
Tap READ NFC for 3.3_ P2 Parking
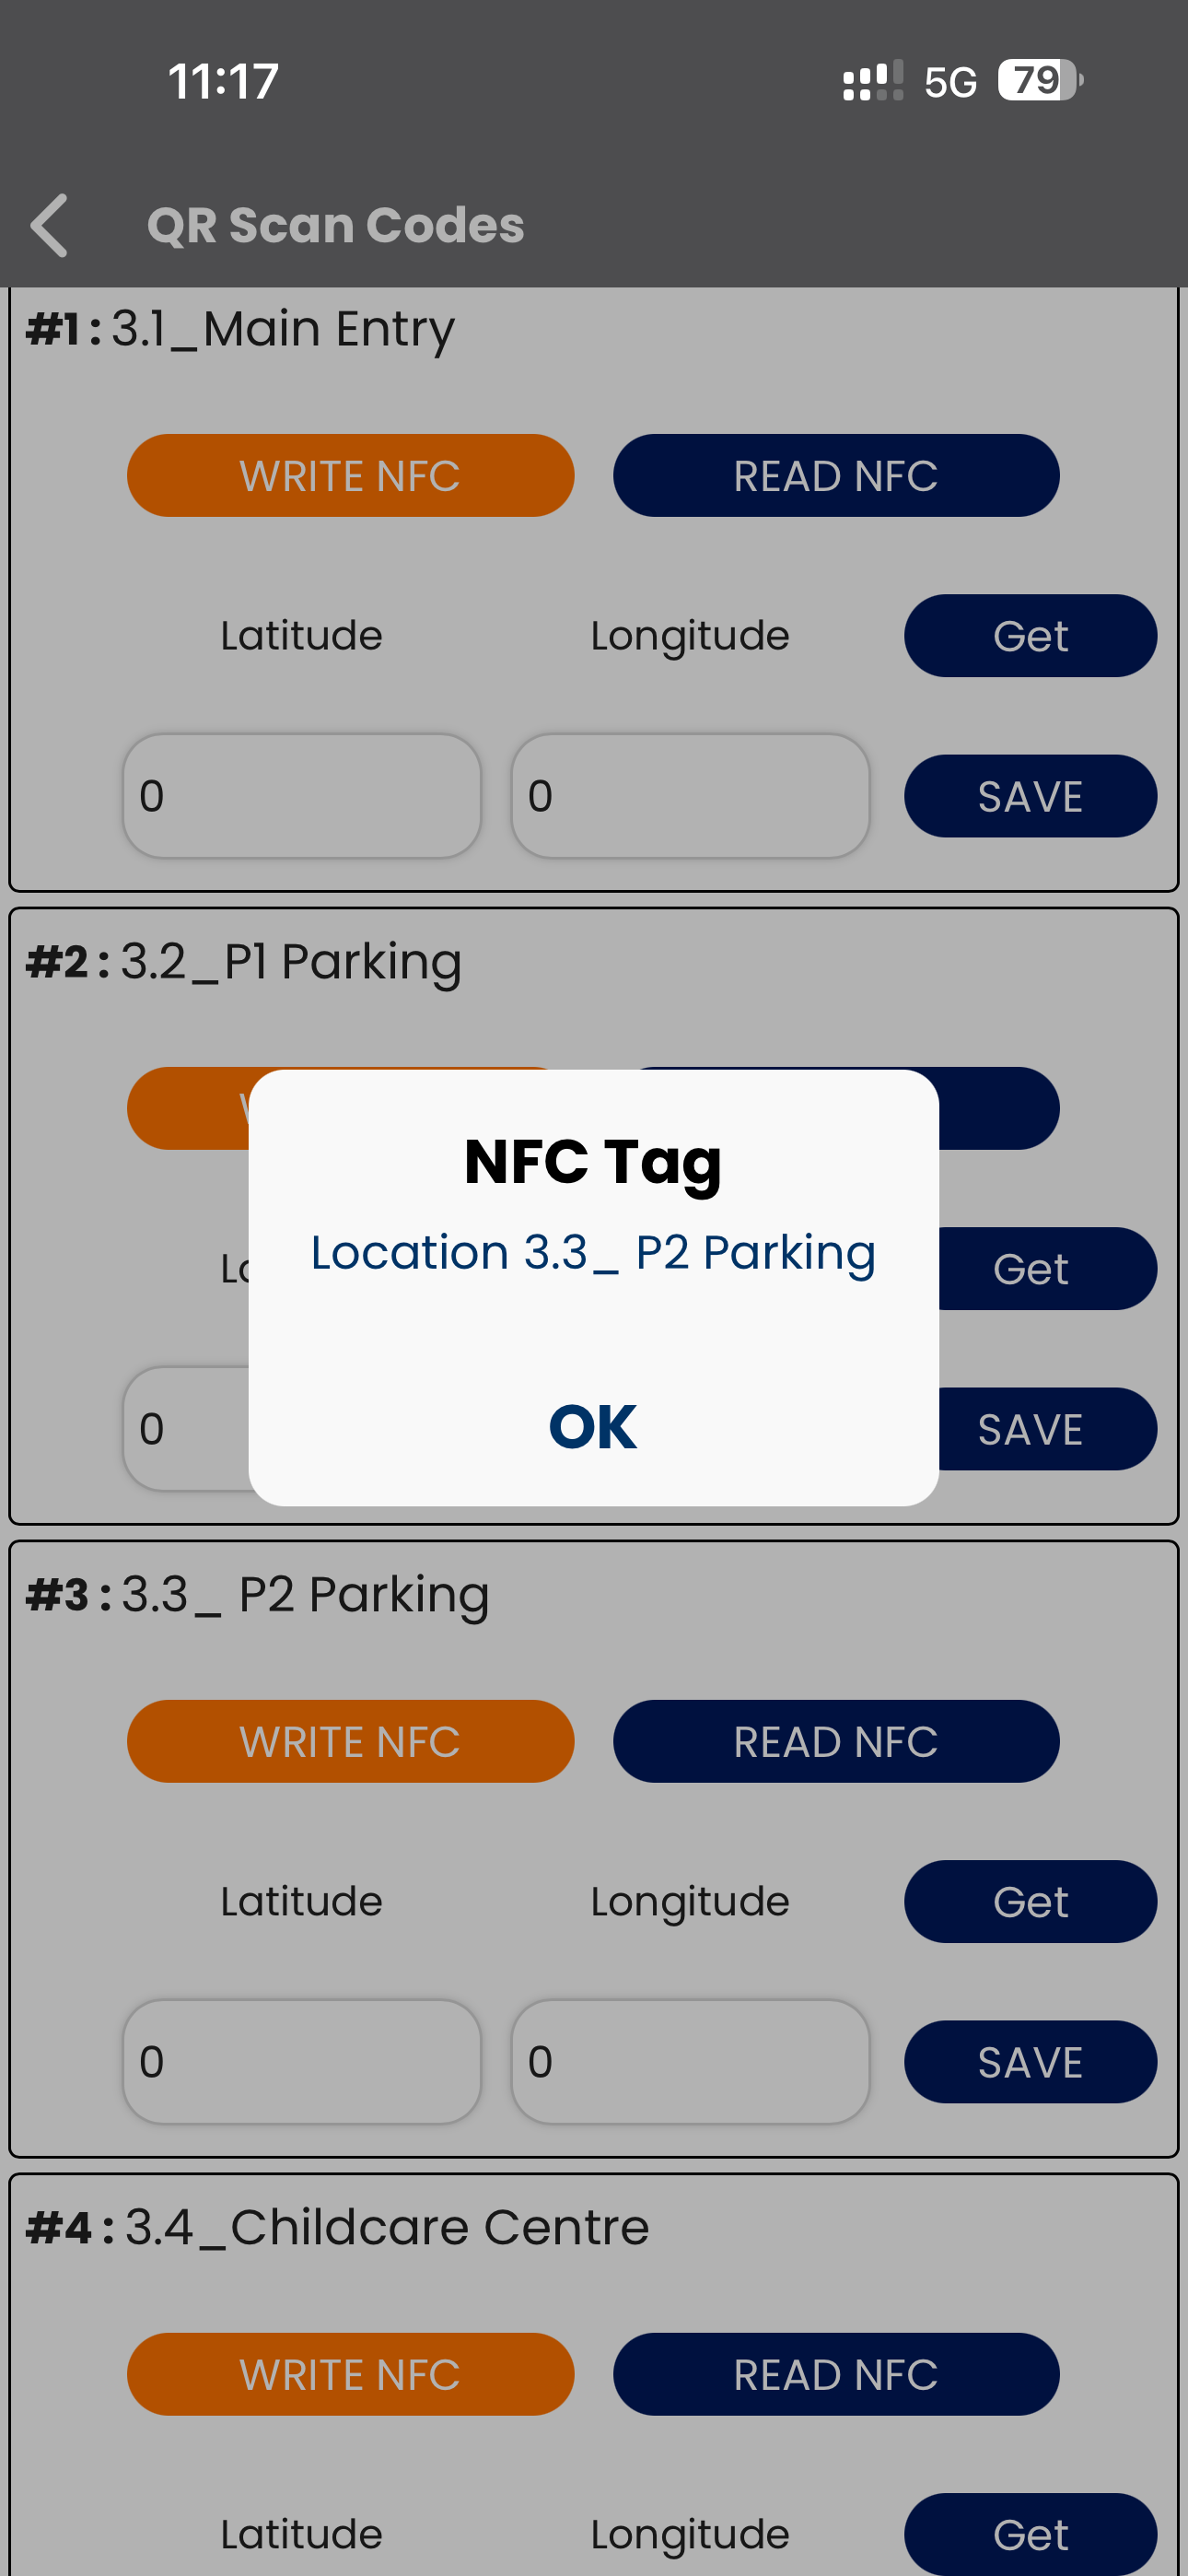(836, 1742)
